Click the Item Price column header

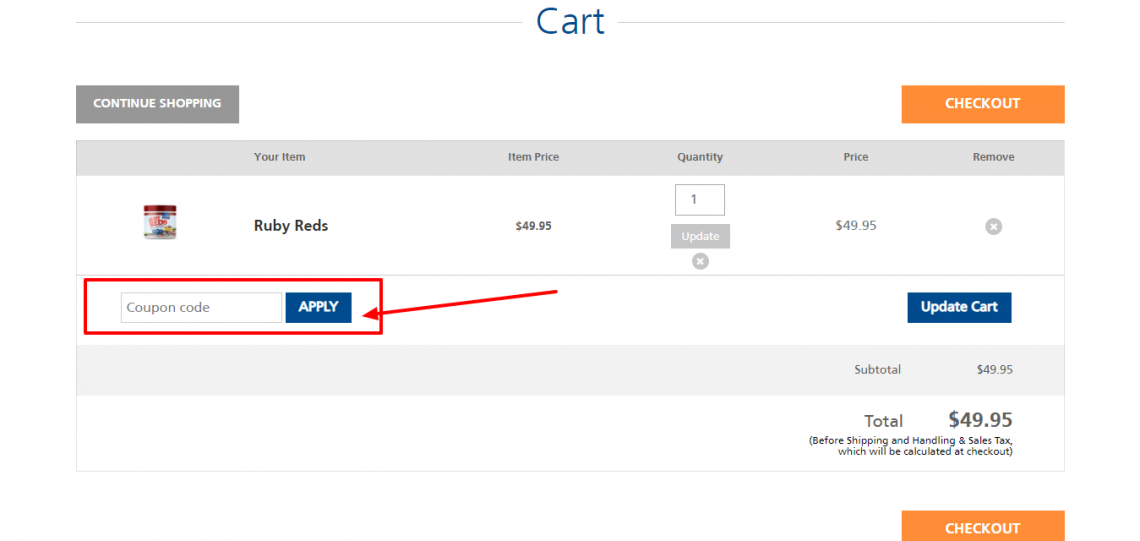pyautogui.click(x=533, y=157)
